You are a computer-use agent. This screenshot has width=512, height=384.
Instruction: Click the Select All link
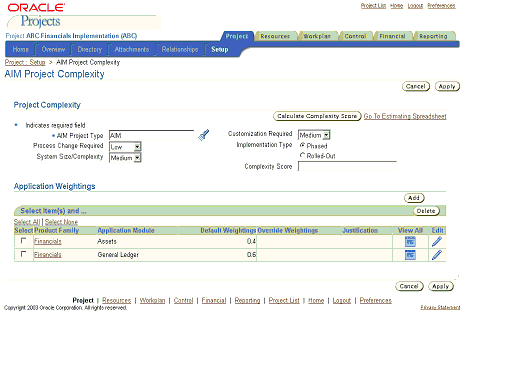point(27,222)
